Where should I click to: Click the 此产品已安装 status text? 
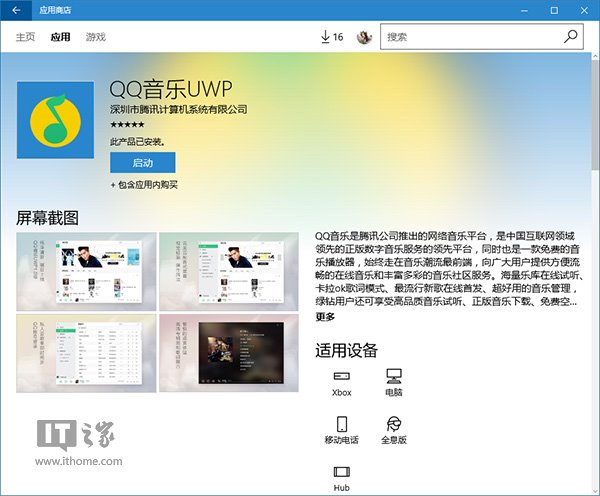[x=138, y=142]
